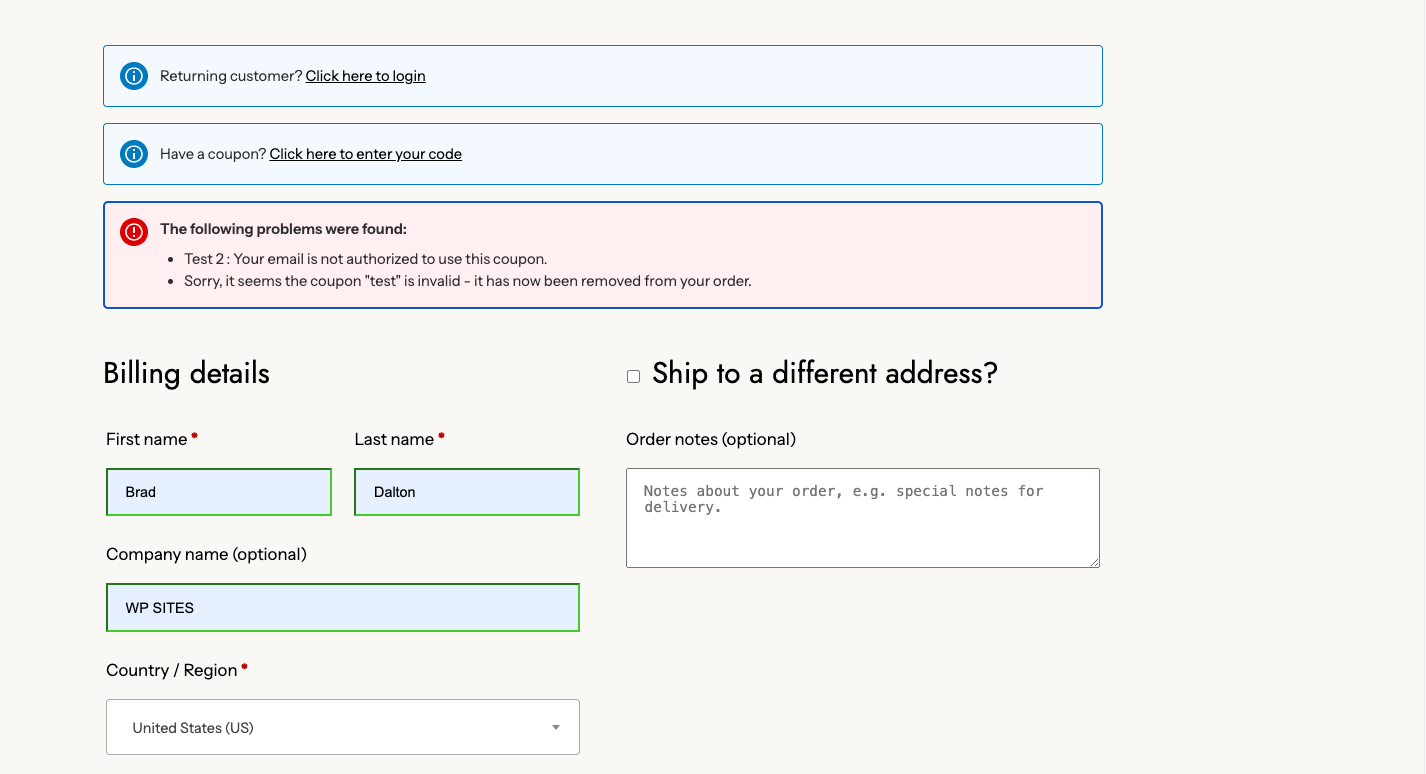The height and width of the screenshot is (774, 1426).
Task: Click the Order notes textarea resize handle
Action: point(1094,562)
